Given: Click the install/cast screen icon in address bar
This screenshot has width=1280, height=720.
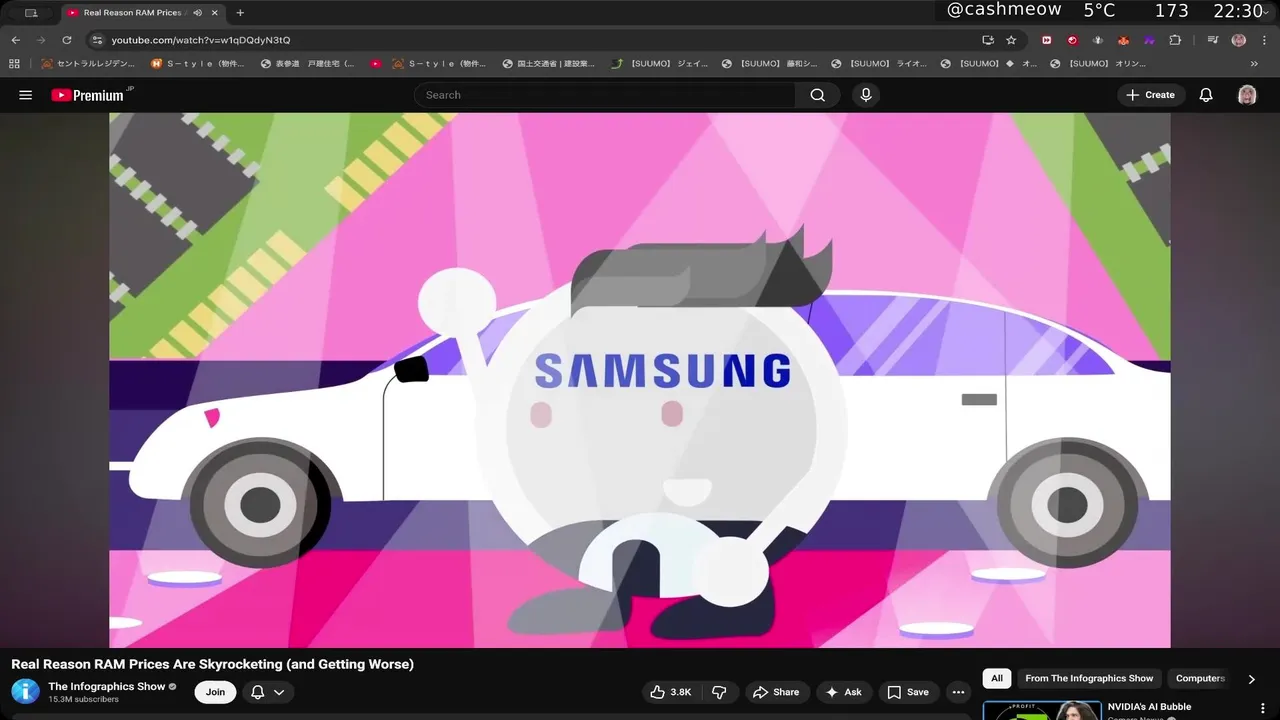Looking at the screenshot, I should tap(988, 40).
